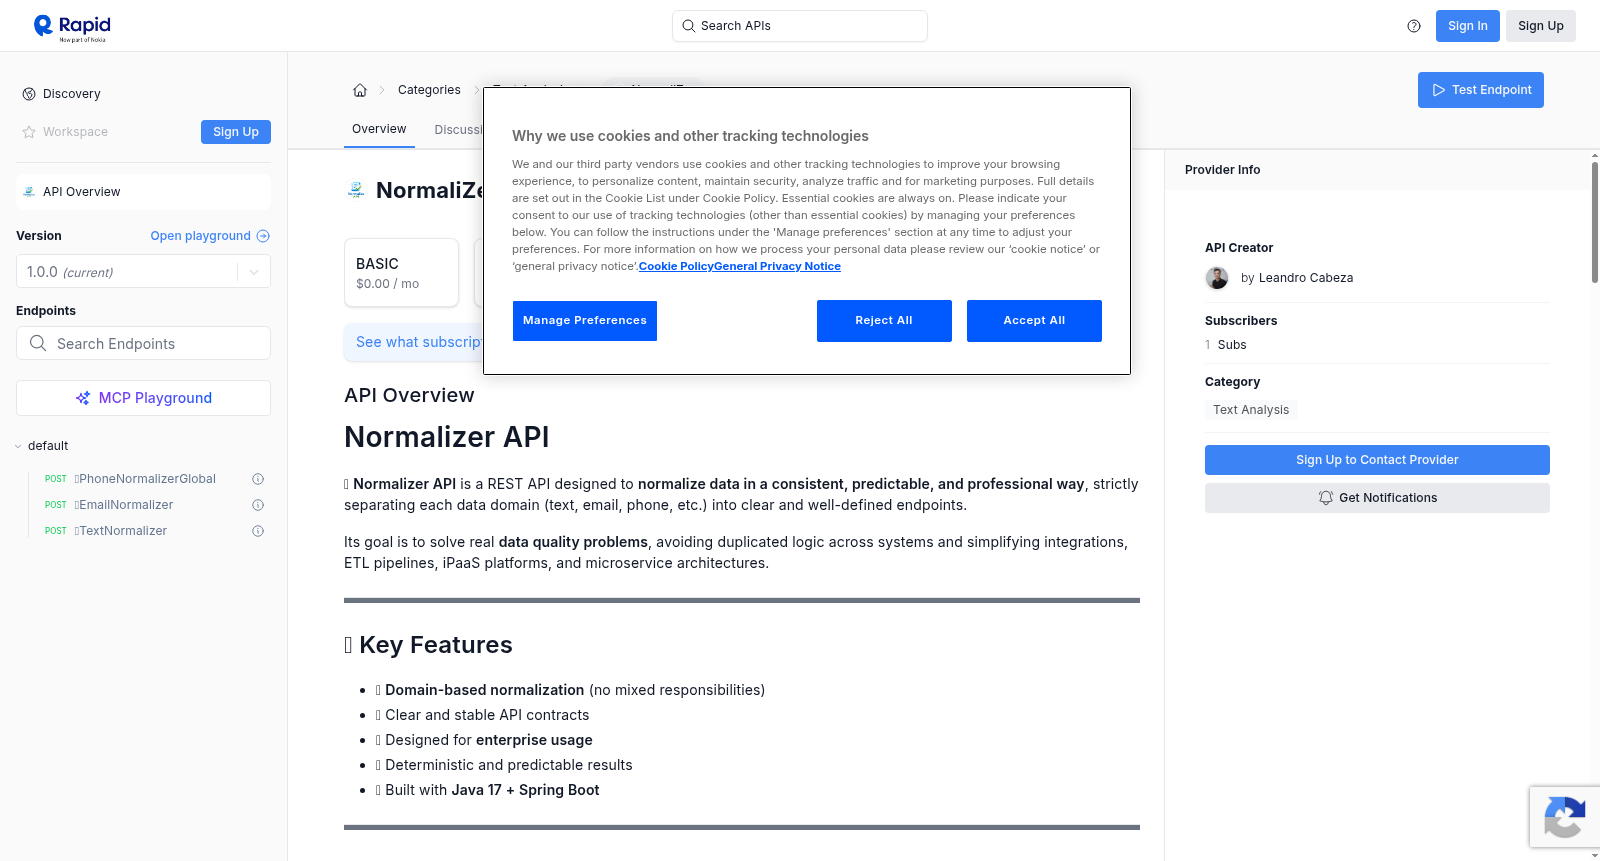Click Sign Up to Contact Provider

[1377, 460]
